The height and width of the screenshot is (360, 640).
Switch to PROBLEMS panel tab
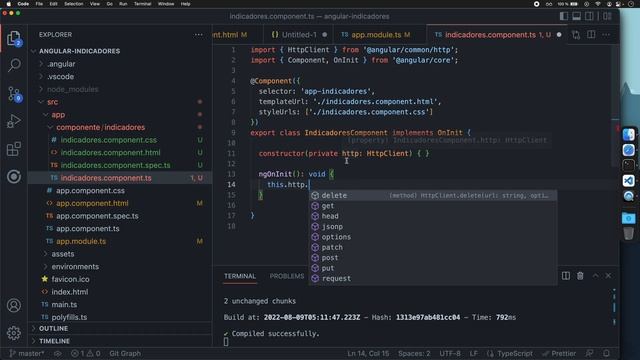pyautogui.click(x=287, y=276)
